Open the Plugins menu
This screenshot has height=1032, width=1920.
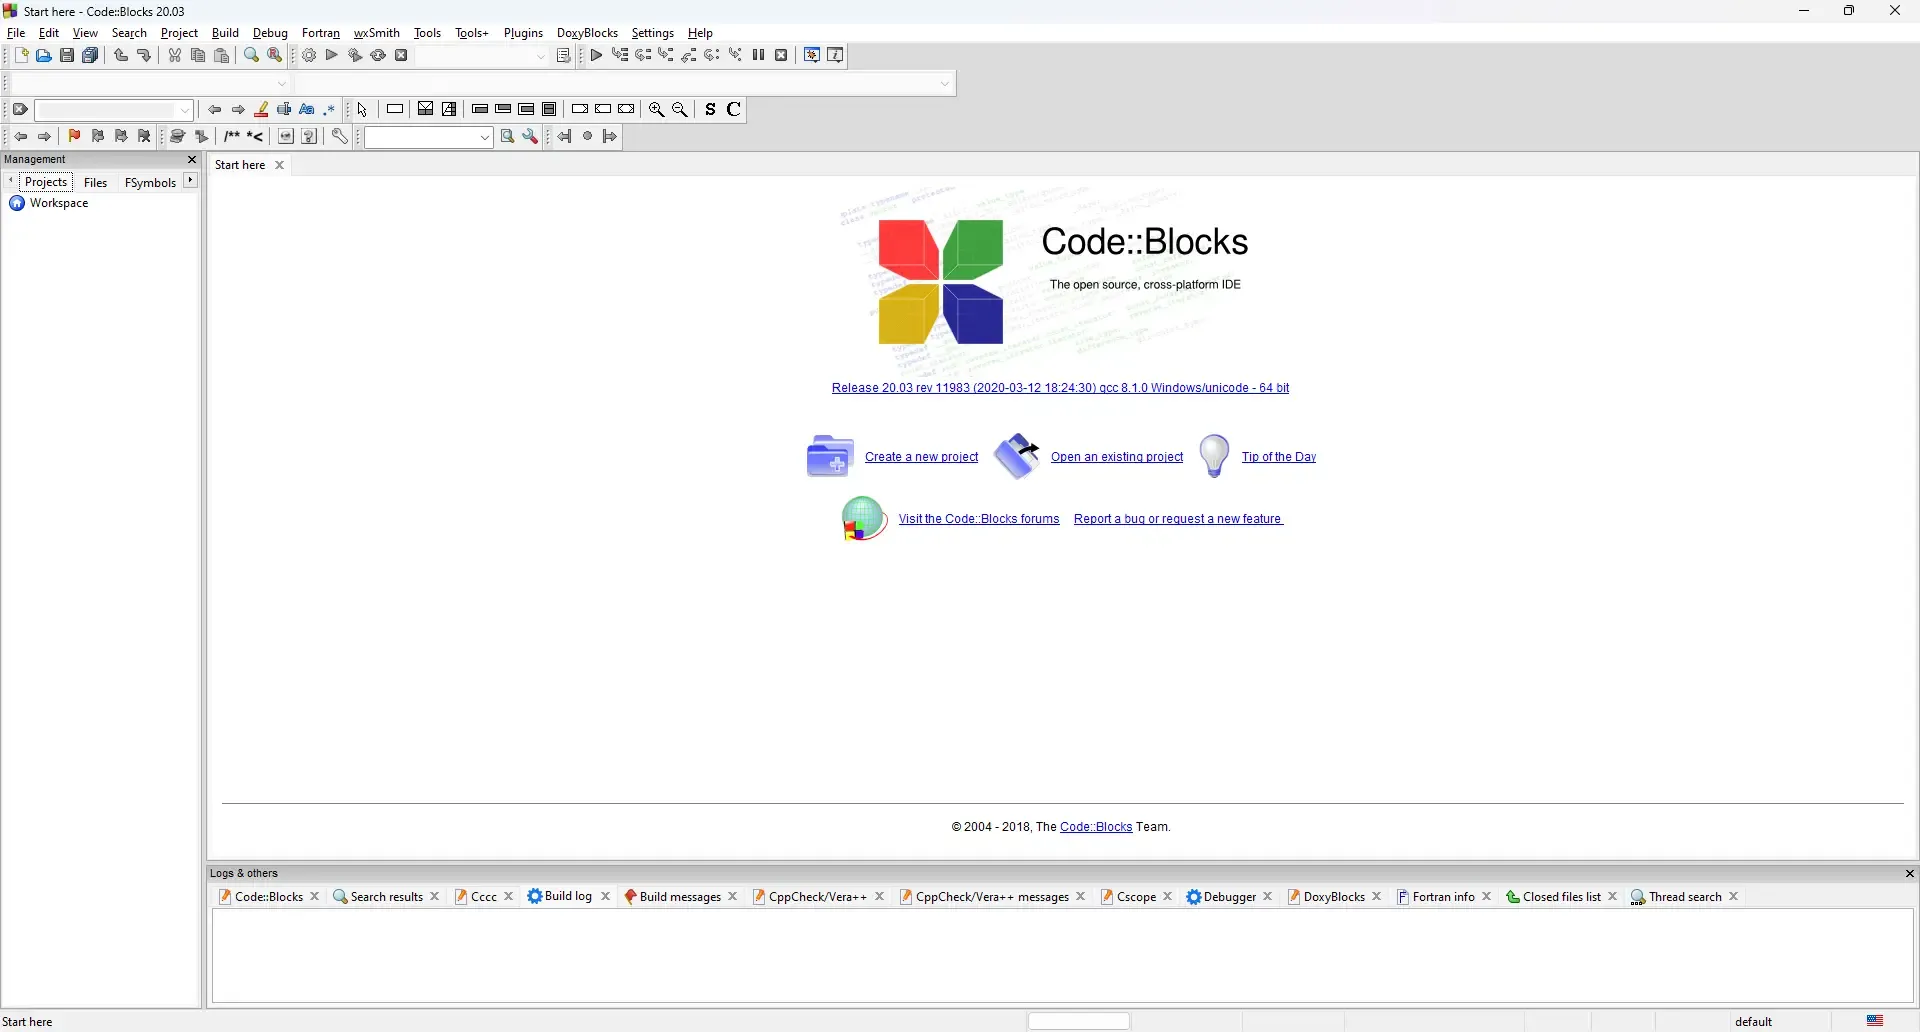(524, 33)
